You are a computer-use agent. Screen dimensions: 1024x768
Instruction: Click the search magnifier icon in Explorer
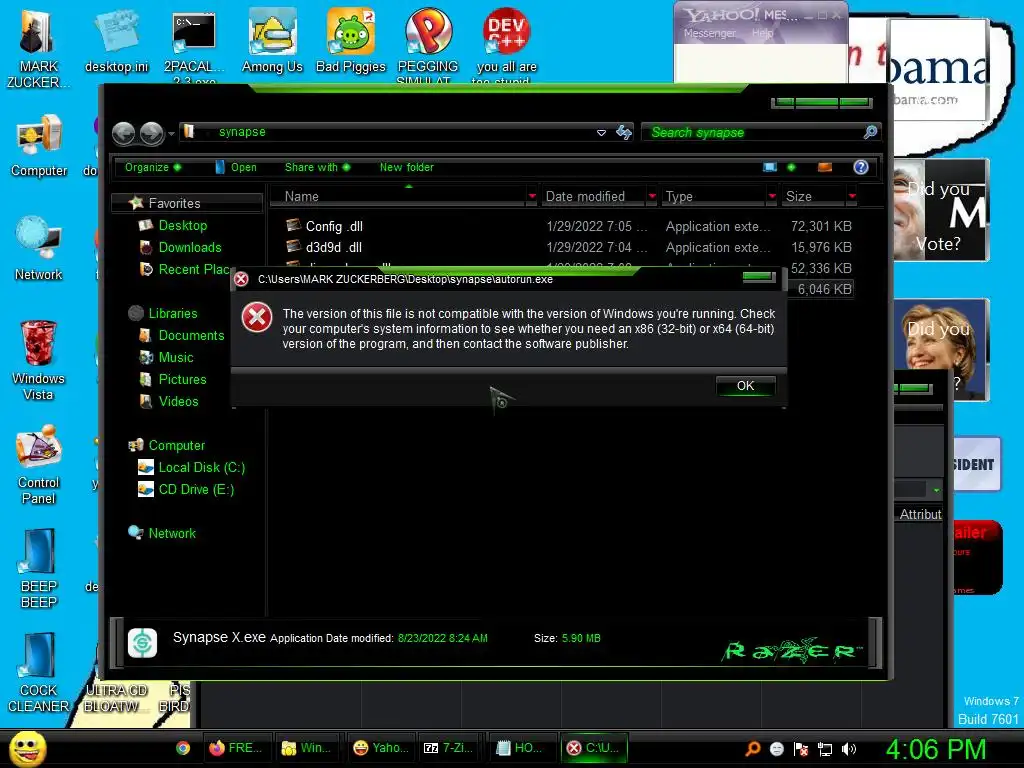(x=870, y=133)
